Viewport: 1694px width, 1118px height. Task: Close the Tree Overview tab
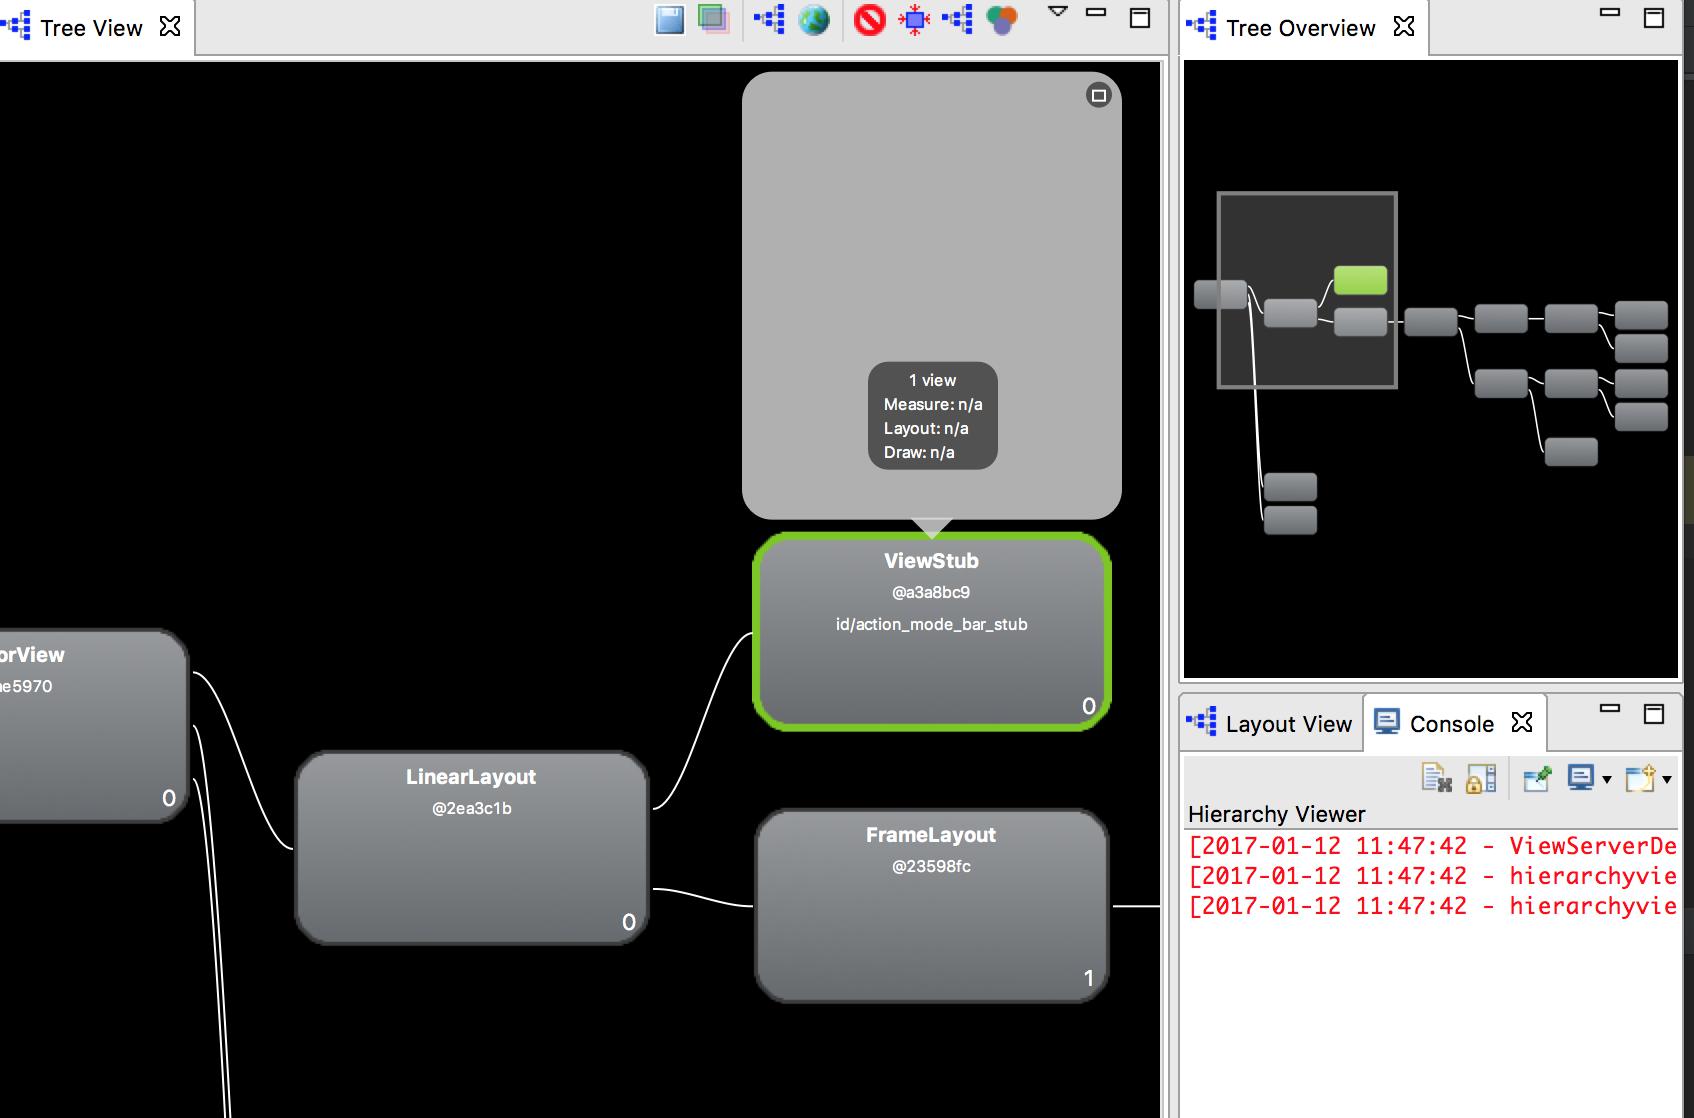click(1404, 27)
